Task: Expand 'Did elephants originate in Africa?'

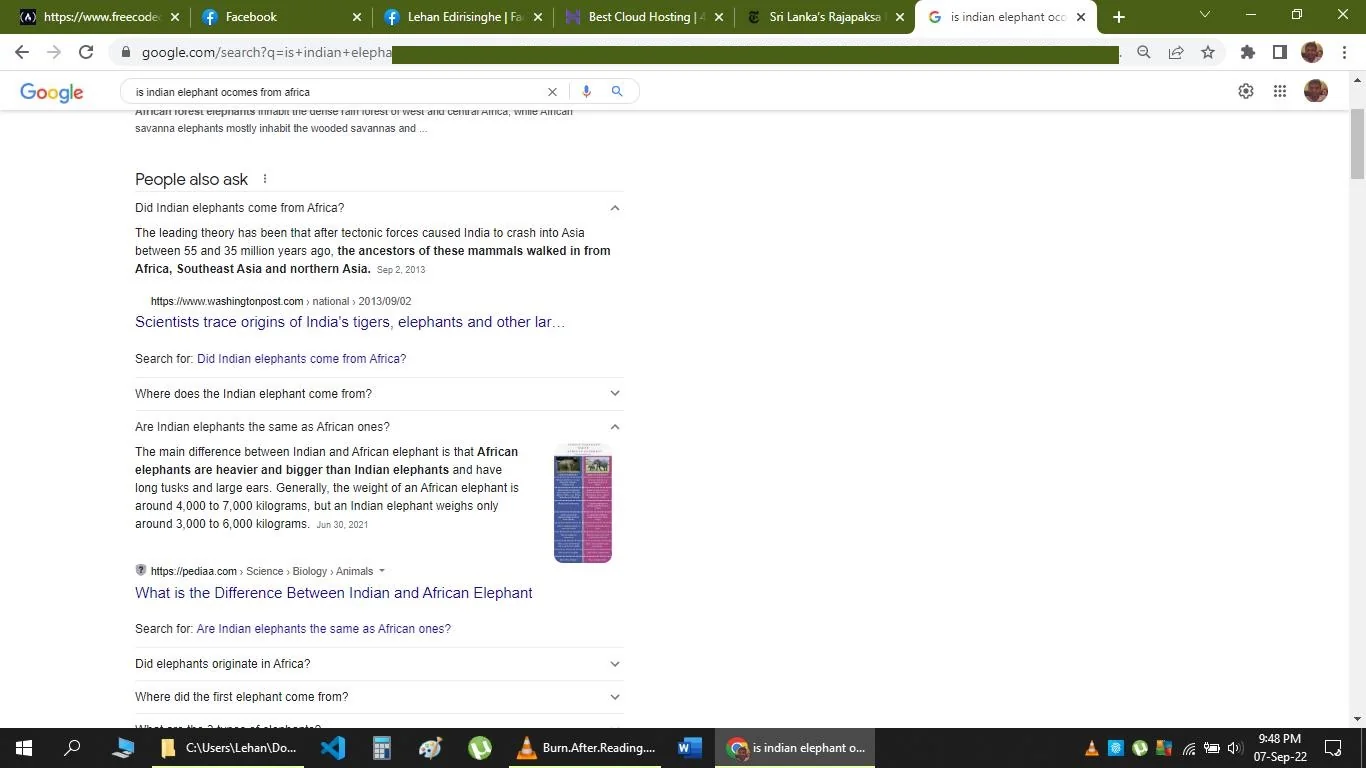Action: 379,664
